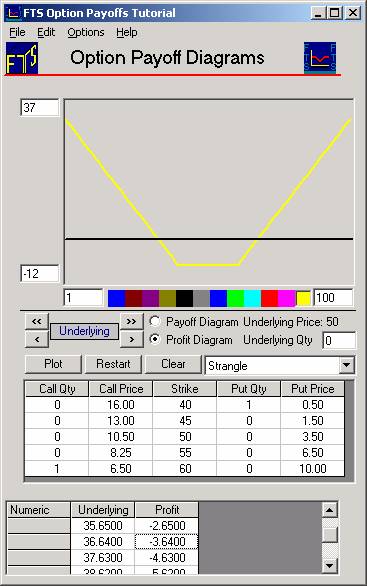Click the single left arrow button
The width and height of the screenshot is (367, 586).
click(x=37, y=339)
